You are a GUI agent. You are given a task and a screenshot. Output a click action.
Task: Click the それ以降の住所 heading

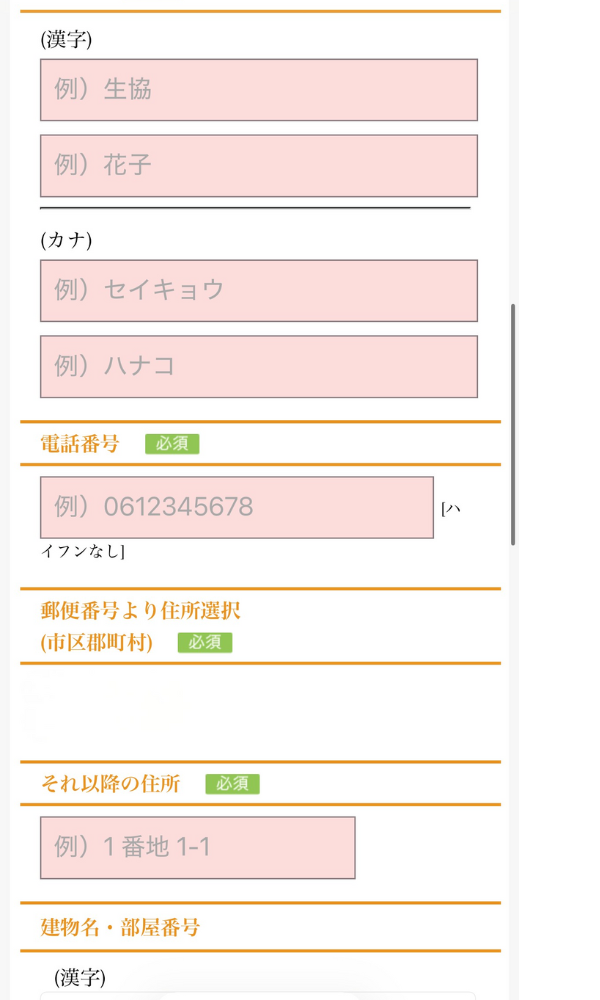pos(111,784)
